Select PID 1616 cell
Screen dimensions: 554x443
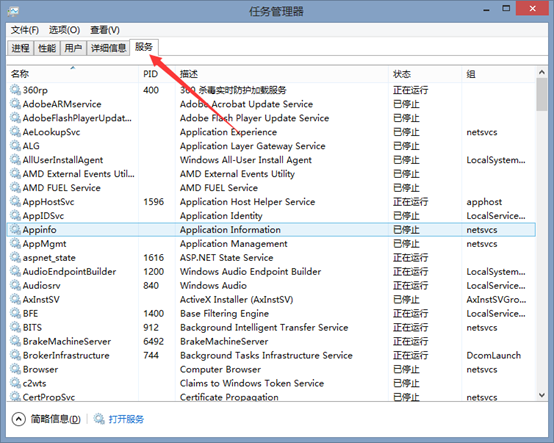pyautogui.click(x=154, y=258)
